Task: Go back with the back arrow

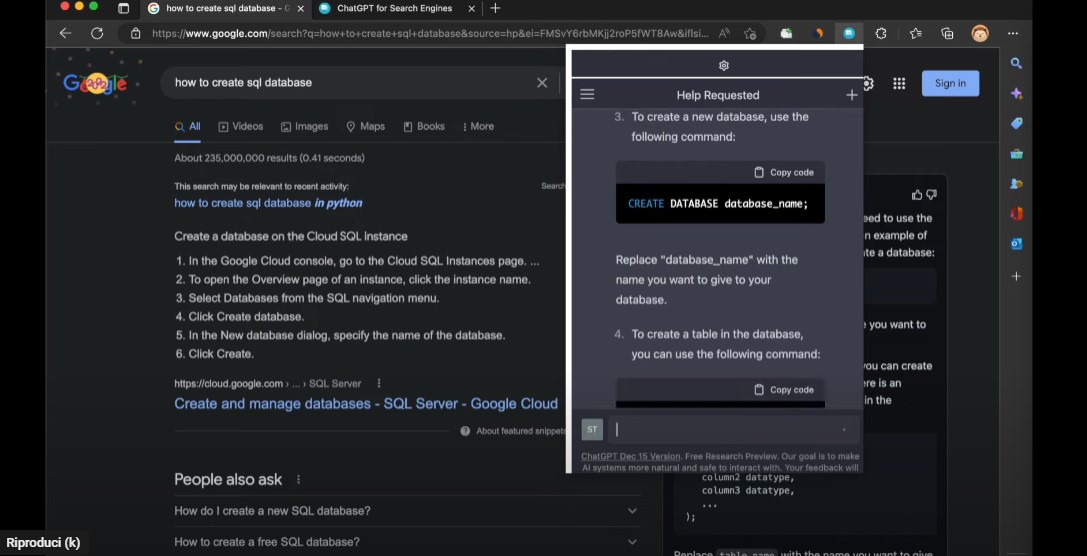Action: coord(65,33)
